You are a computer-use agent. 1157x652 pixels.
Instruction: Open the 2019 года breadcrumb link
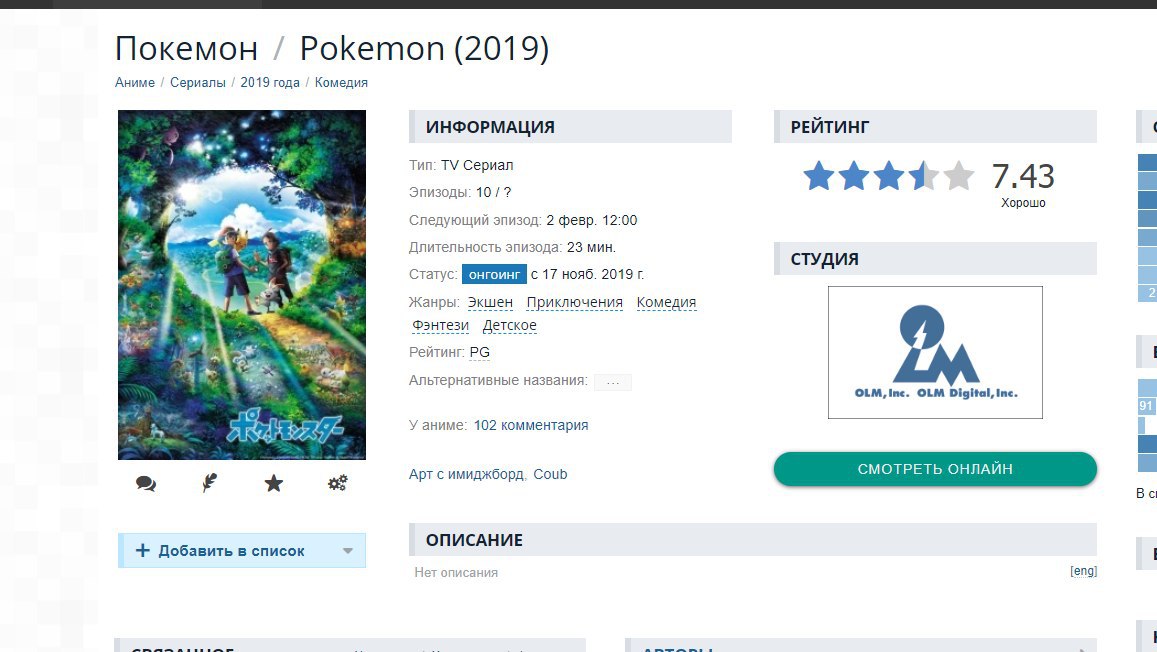[x=270, y=83]
